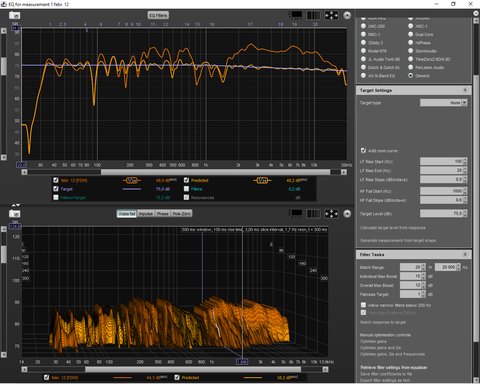Click waterfall vertical zoom down arrow
The width and height of the screenshot is (480, 384).
tap(4, 355)
